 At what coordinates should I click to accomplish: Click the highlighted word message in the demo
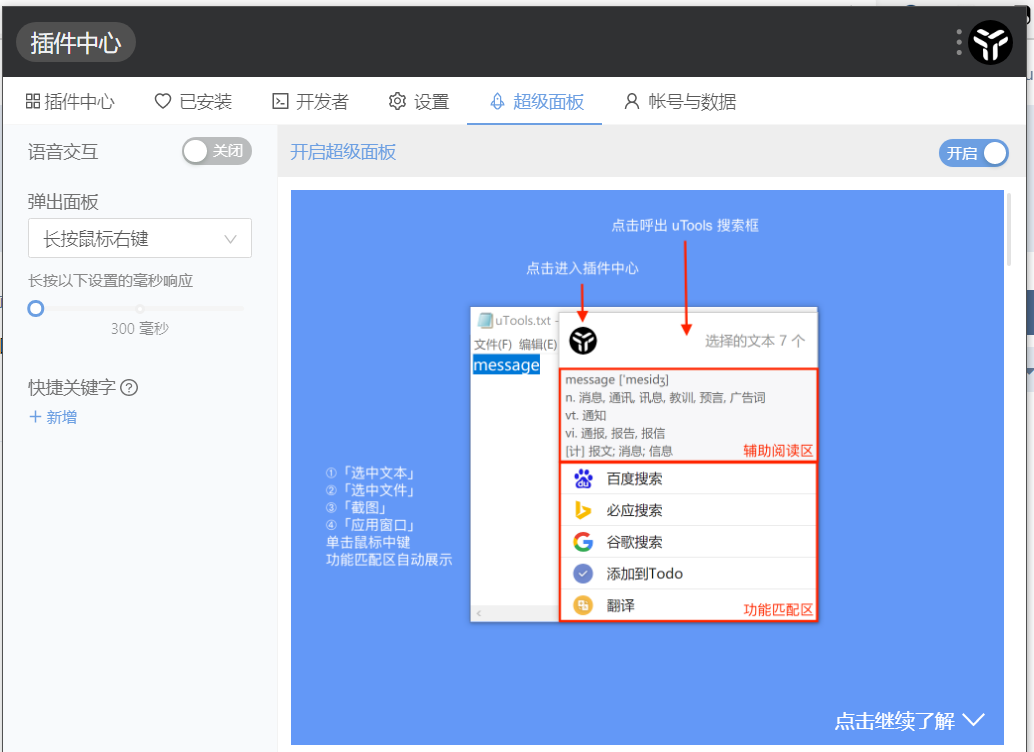[x=506, y=365]
